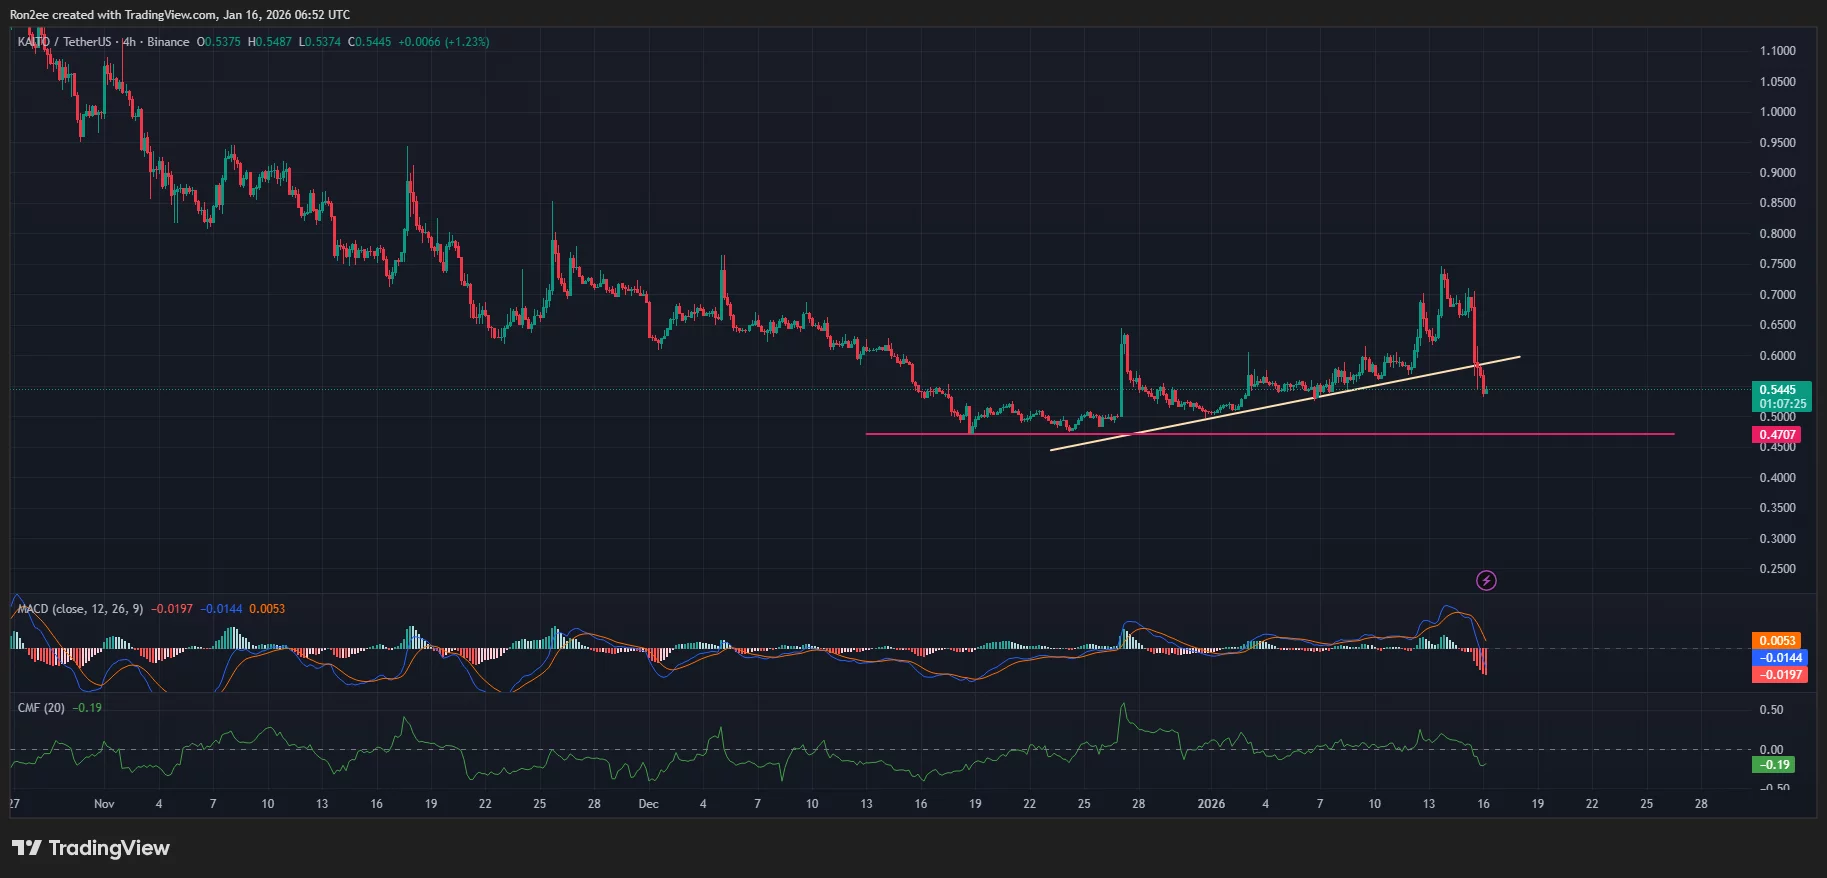Open the KAITO / TetherUS symbol title
1827x878 pixels.
[x=64, y=42]
